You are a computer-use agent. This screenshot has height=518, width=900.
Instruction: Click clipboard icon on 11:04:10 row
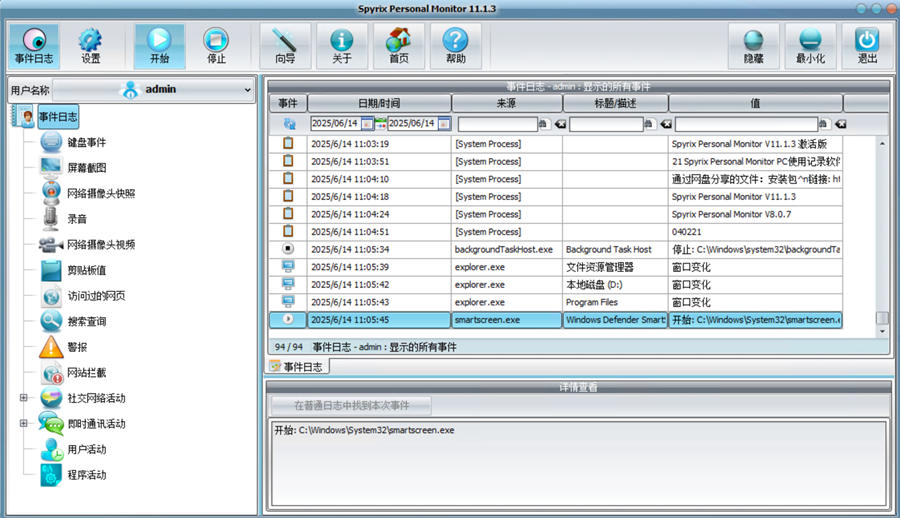tap(288, 179)
